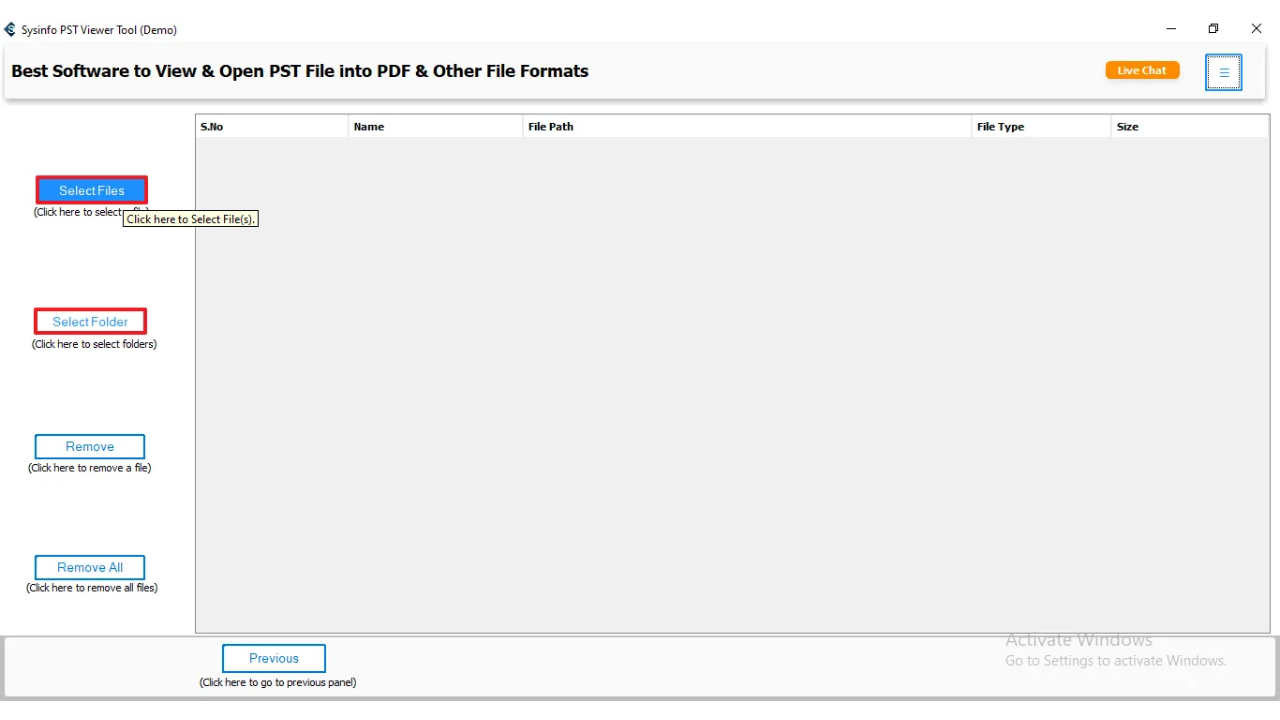Viewport: 1280px width, 720px height.
Task: Click the File Path column header
Action: [747, 127]
